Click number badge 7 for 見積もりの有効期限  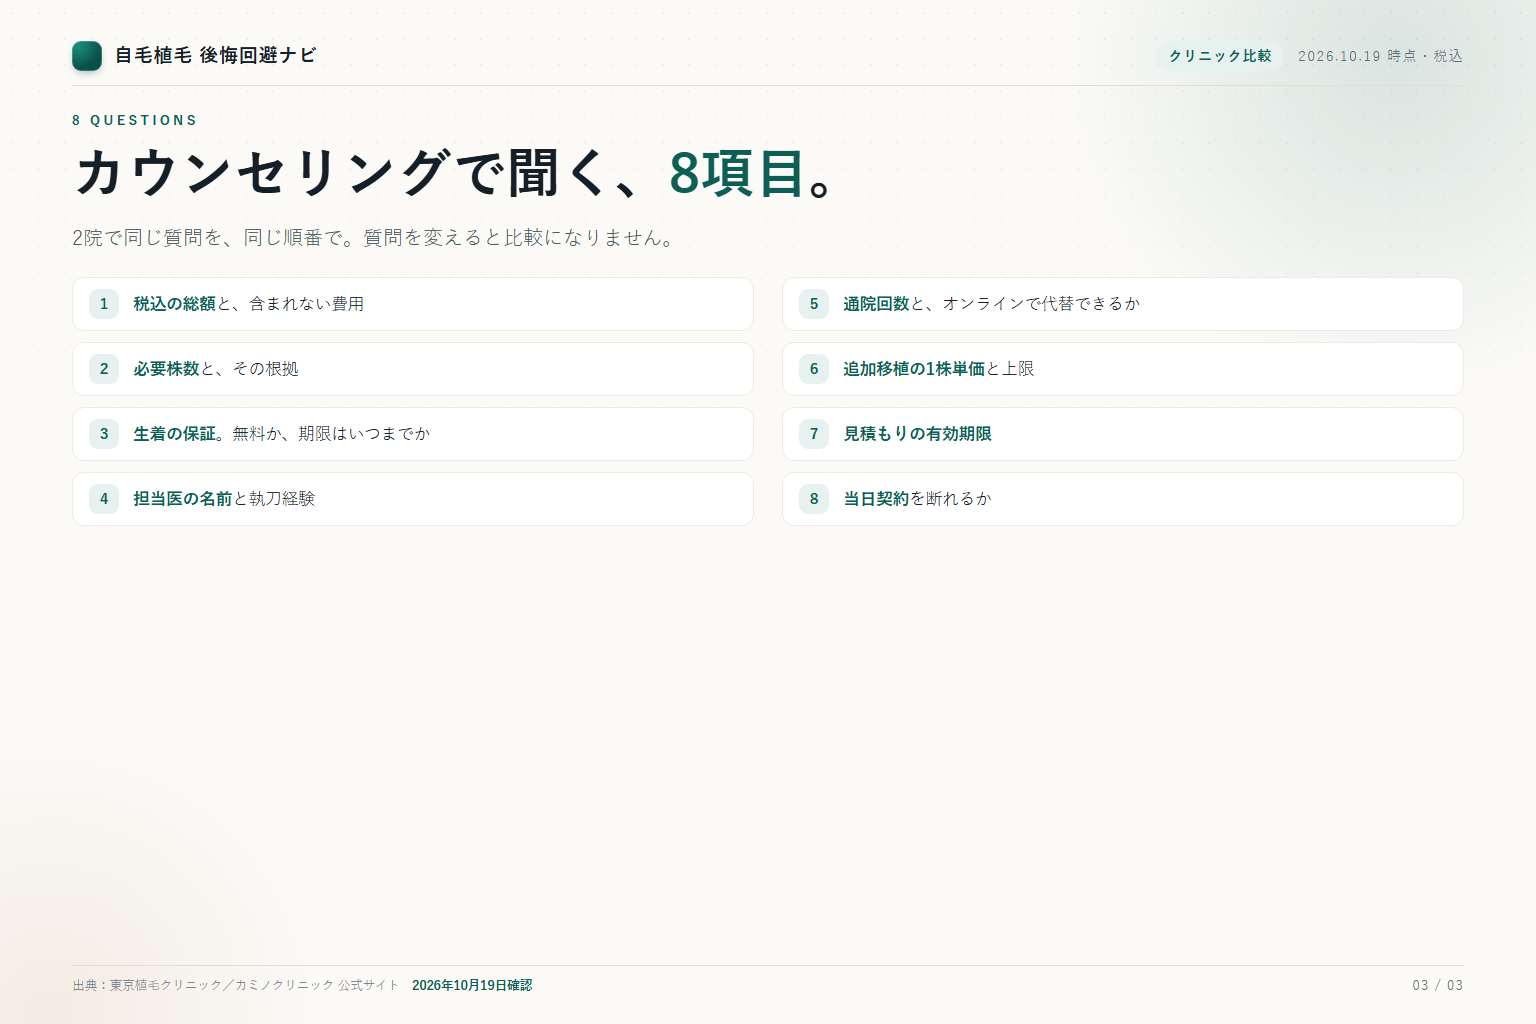tap(814, 434)
